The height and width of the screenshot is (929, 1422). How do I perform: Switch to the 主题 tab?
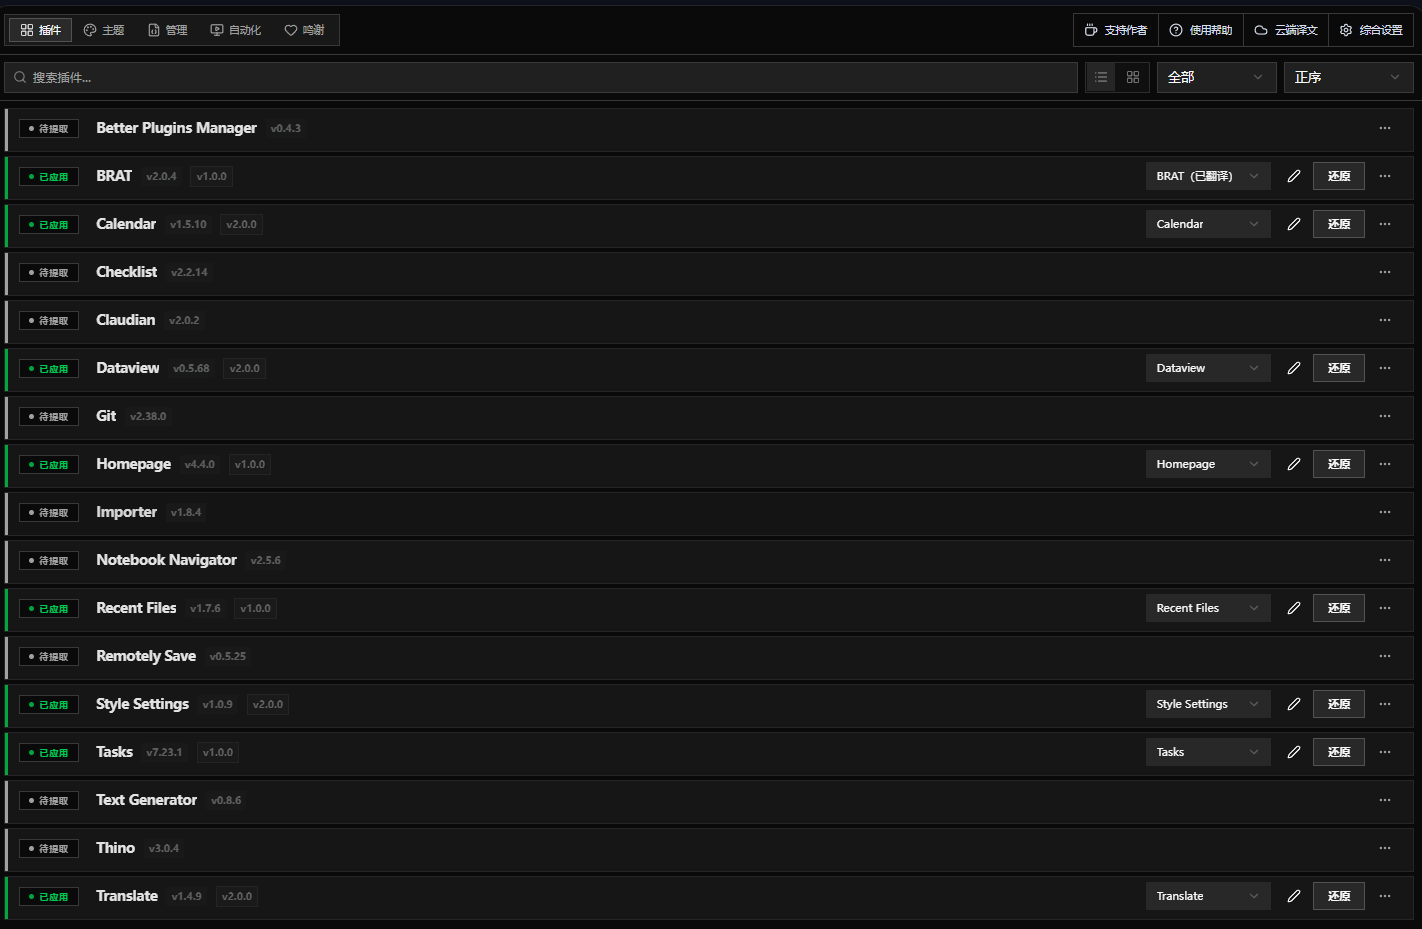click(104, 30)
